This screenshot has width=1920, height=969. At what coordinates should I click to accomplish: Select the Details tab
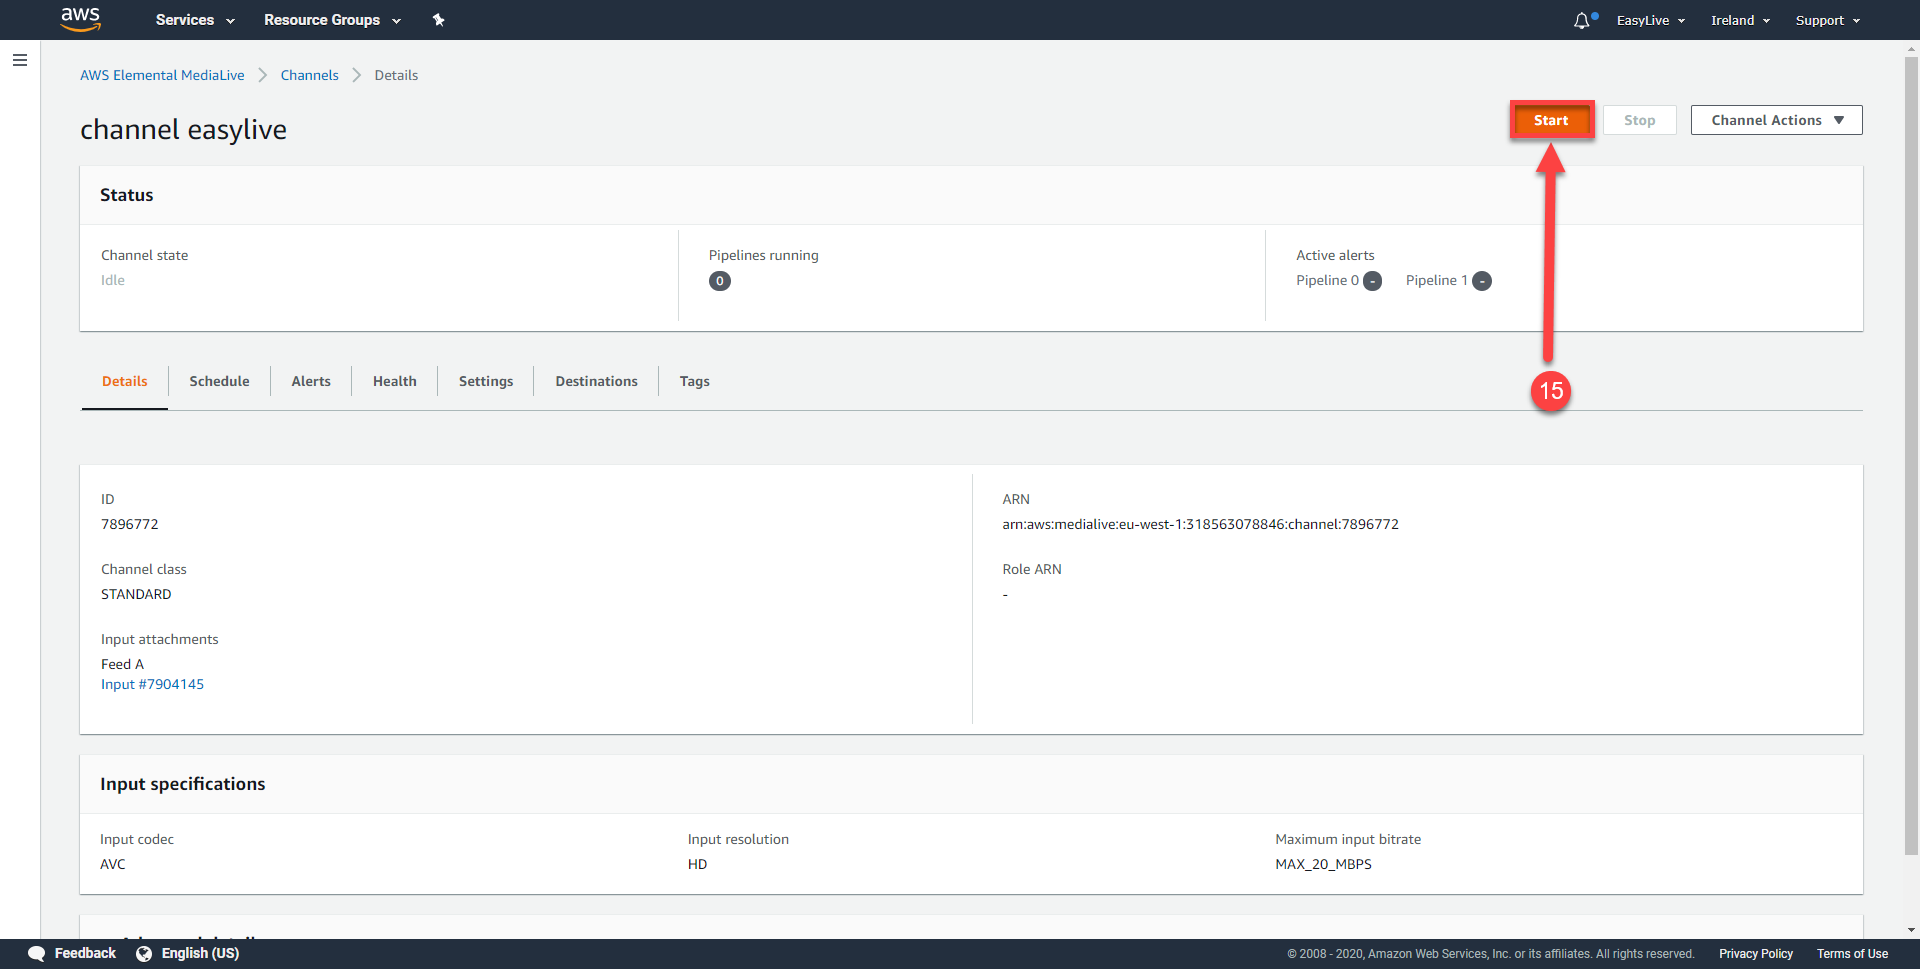point(125,381)
